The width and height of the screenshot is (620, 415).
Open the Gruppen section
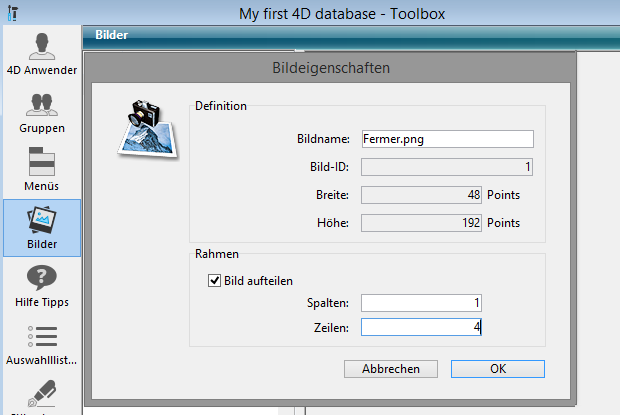coord(42,113)
